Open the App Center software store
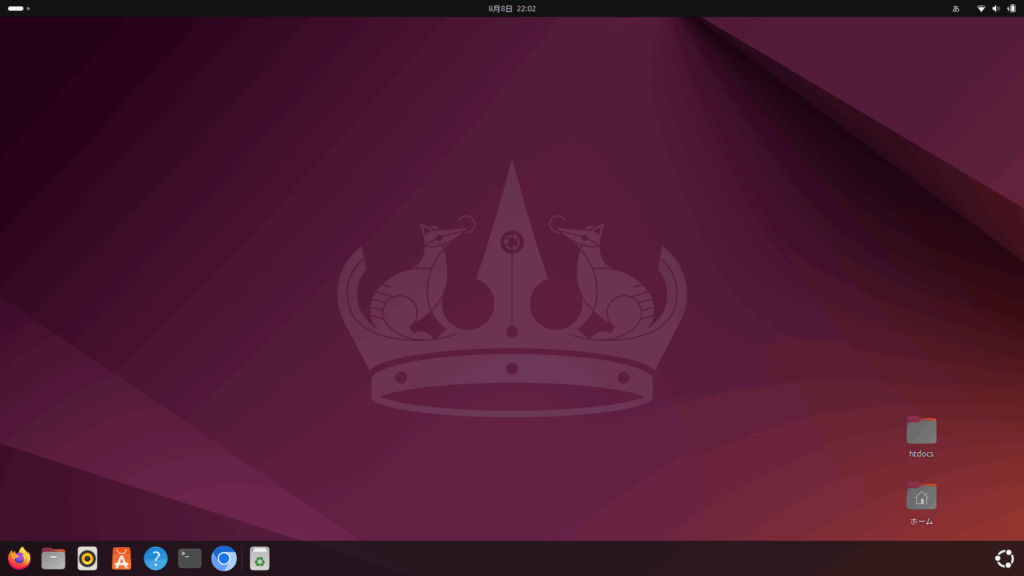Screen dimensions: 1024x576 [x=121, y=558]
